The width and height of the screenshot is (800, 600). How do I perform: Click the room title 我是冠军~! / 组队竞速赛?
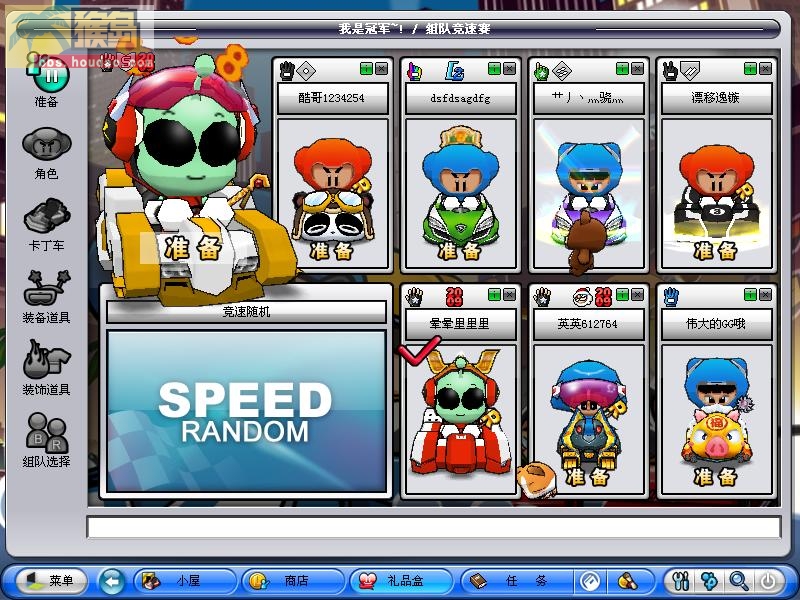pyautogui.click(x=414, y=29)
